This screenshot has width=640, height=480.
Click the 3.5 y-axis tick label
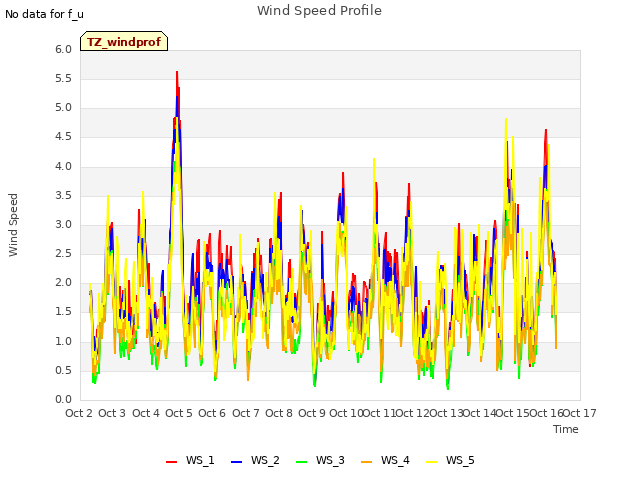(64, 196)
